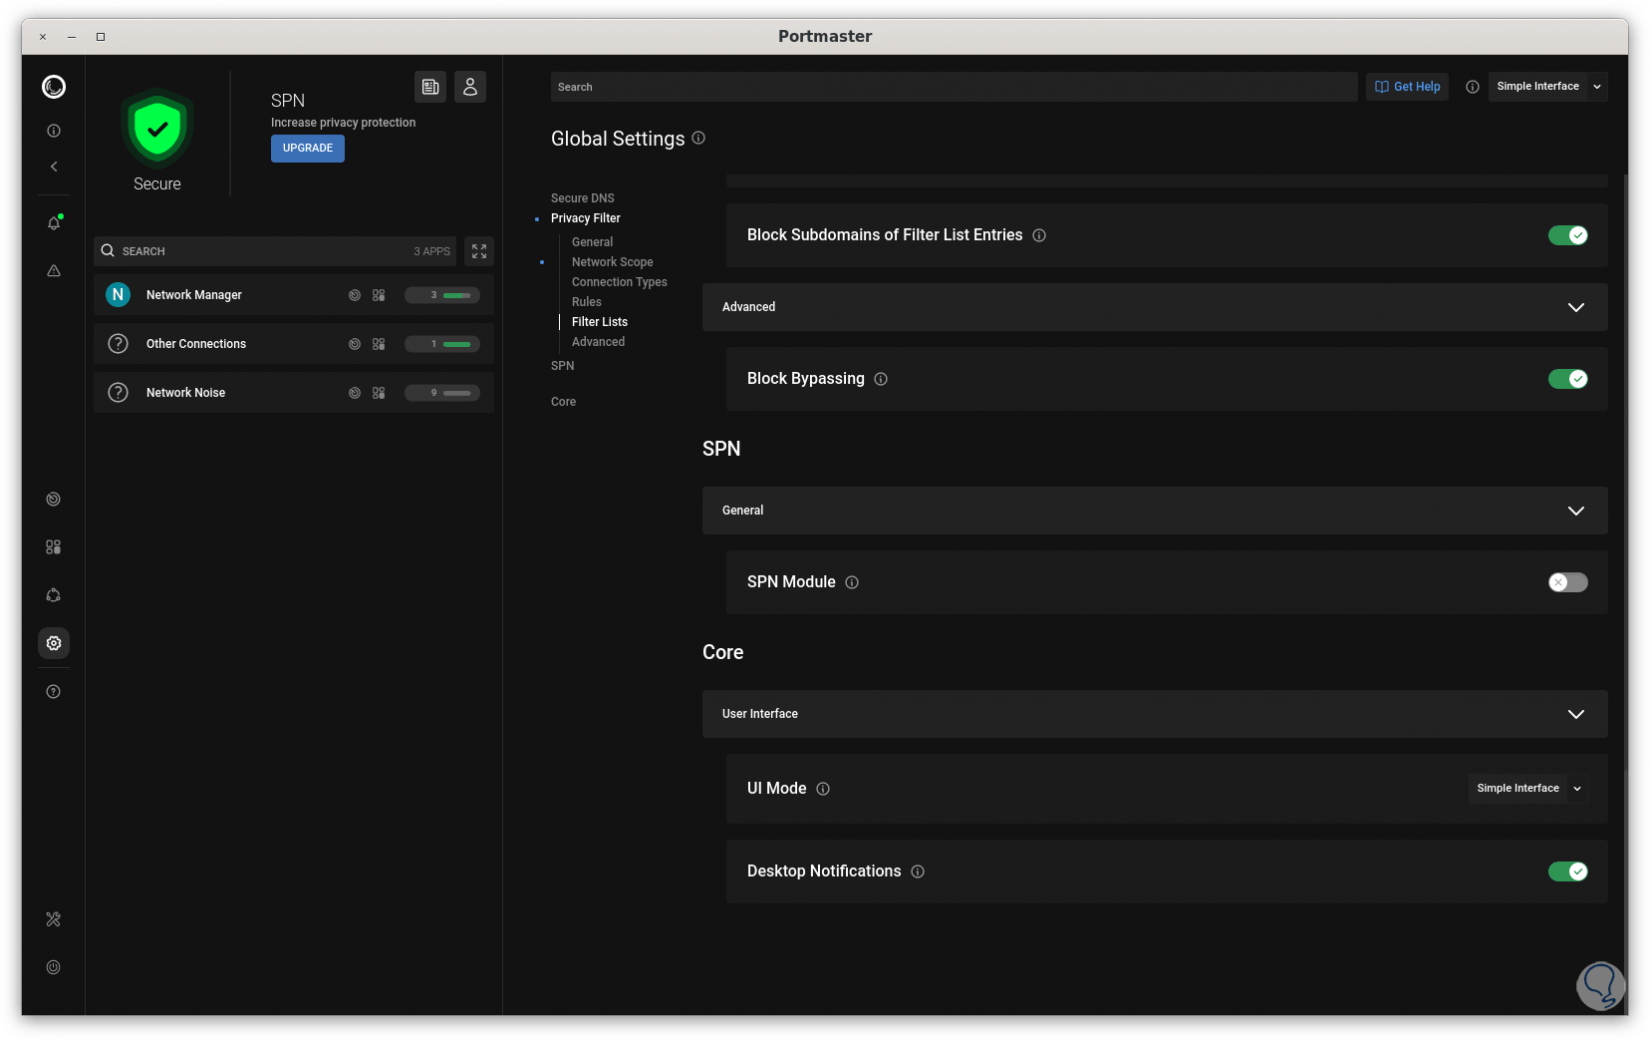Open the Network Noise activity radar icon
1650x1040 pixels.
tap(354, 393)
